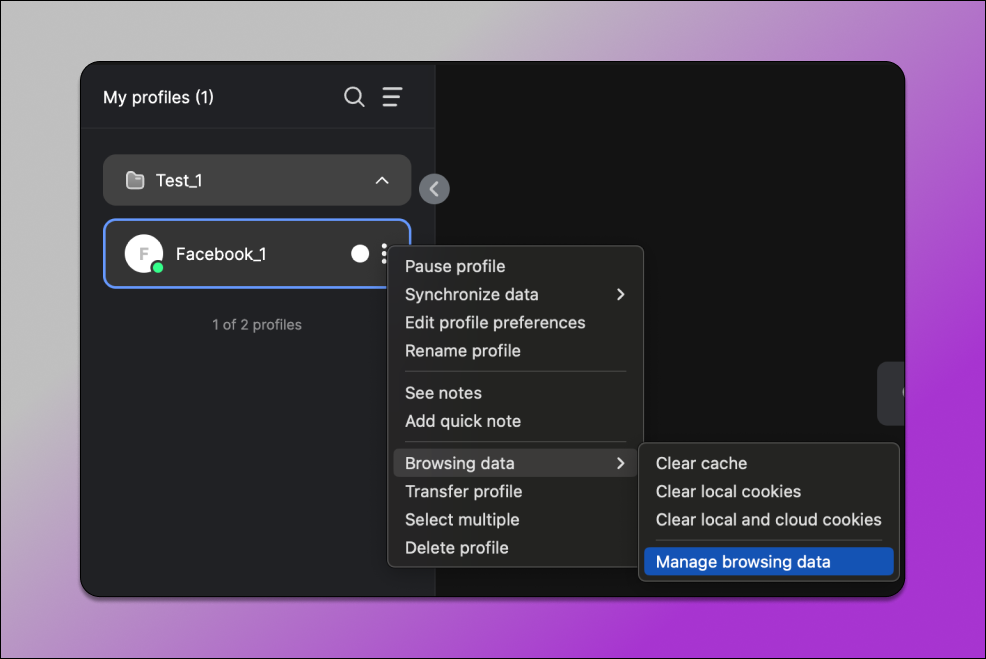The image size is (986, 659).
Task: Click the Facebook_1 avatar icon
Action: [x=144, y=254]
